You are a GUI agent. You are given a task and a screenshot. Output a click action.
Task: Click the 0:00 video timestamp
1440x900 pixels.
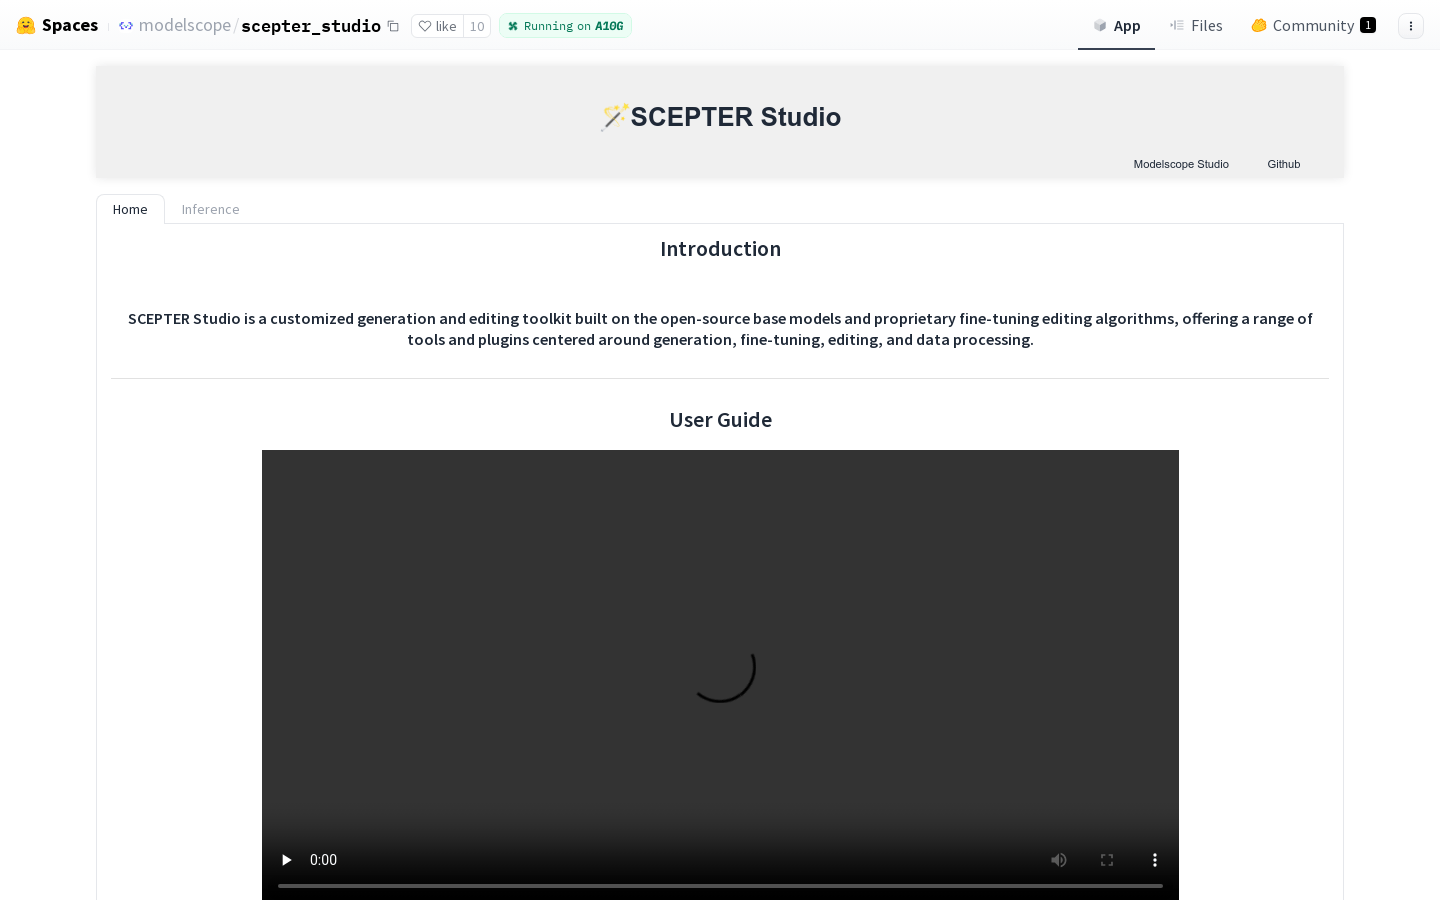[323, 860]
